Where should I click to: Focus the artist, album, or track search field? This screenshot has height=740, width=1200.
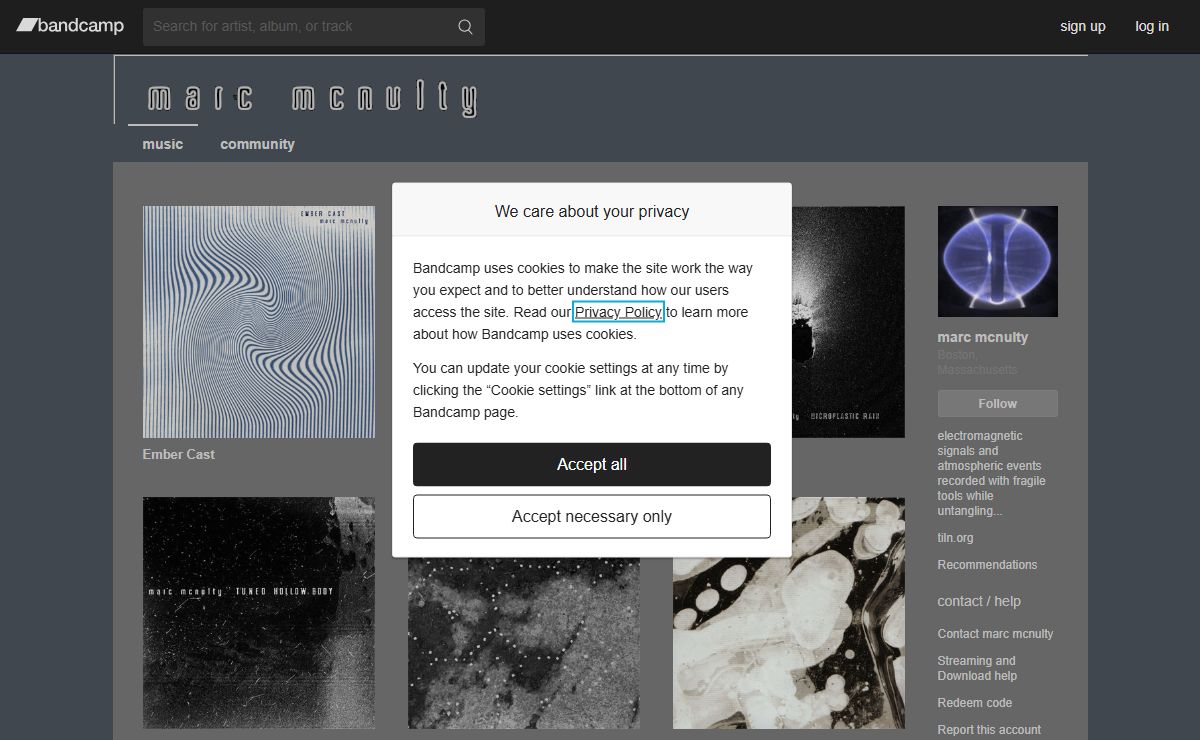coord(314,27)
